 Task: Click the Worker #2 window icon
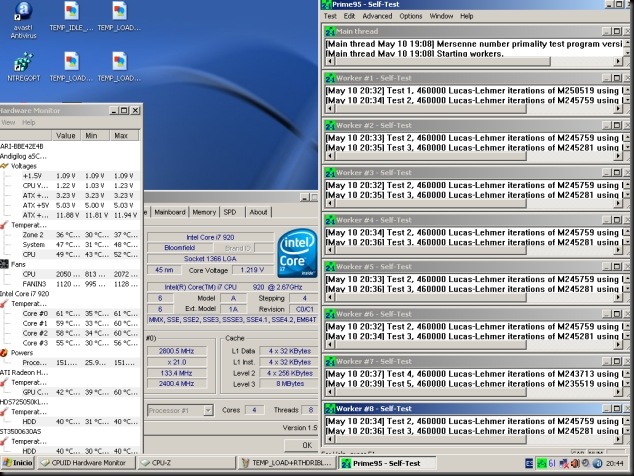coord(330,125)
